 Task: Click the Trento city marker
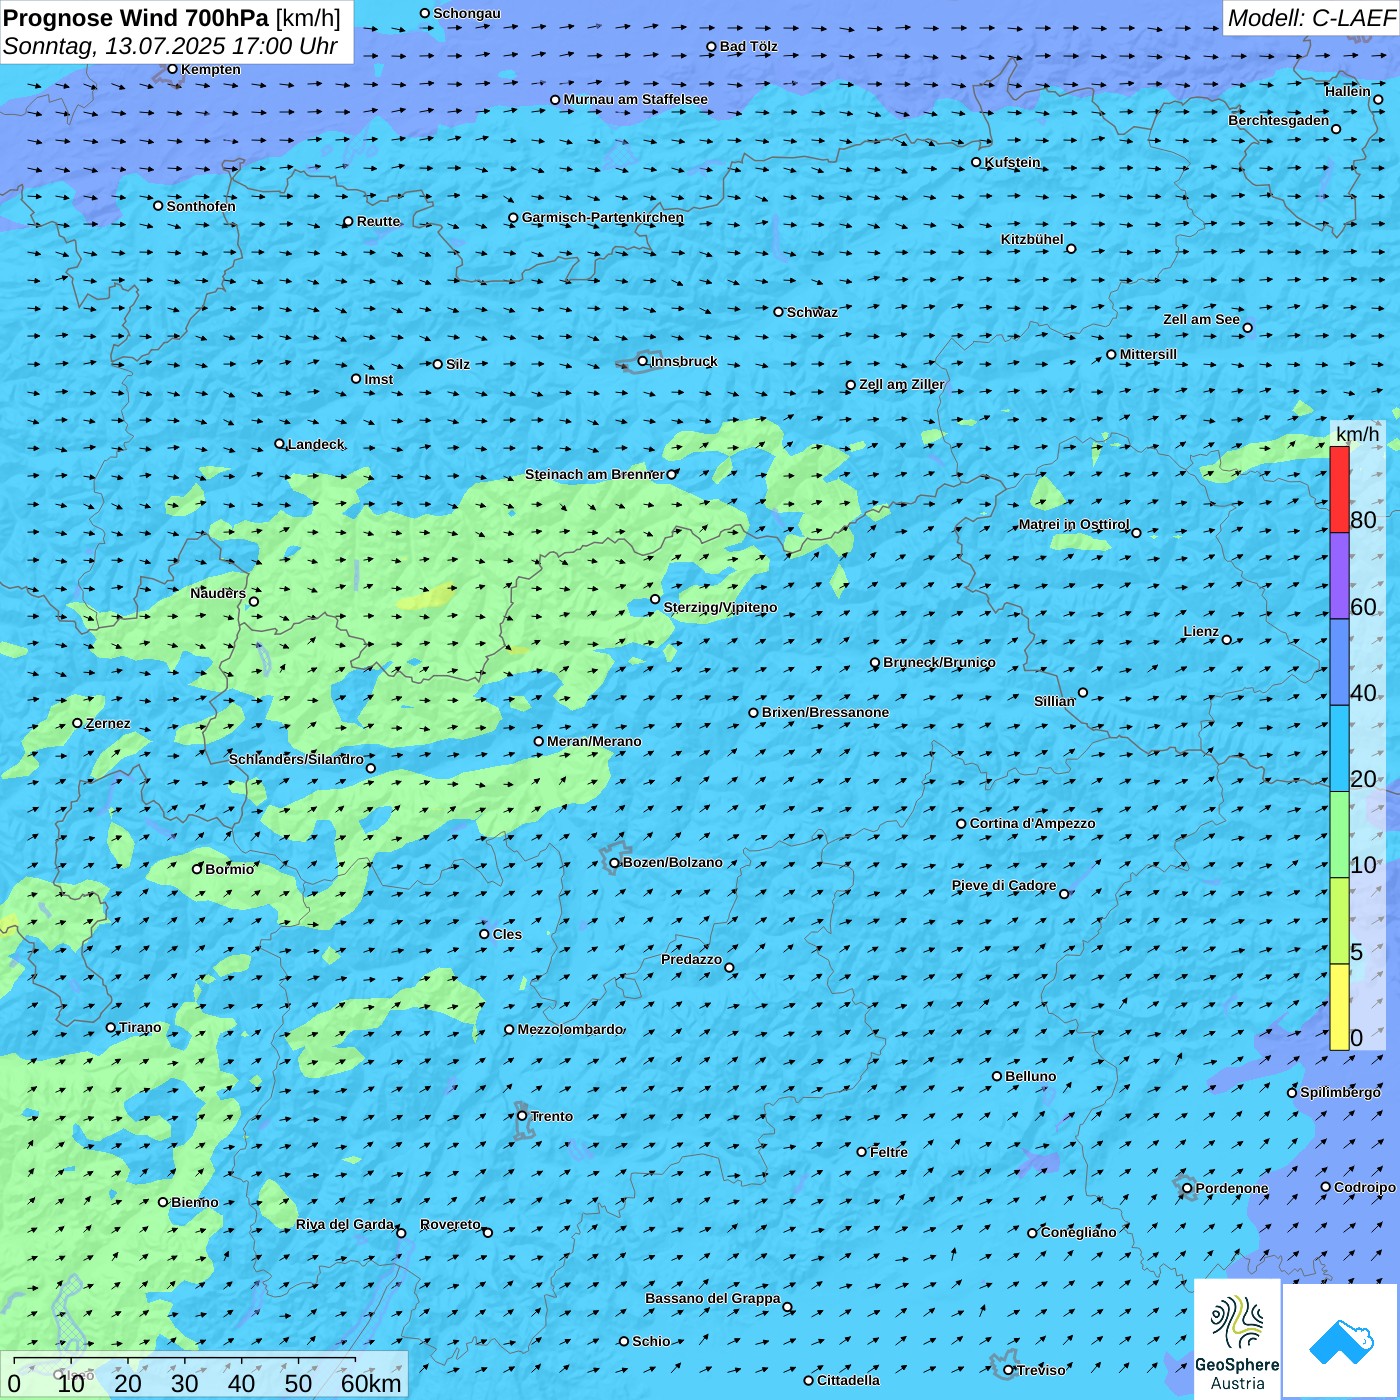coord(522,1116)
